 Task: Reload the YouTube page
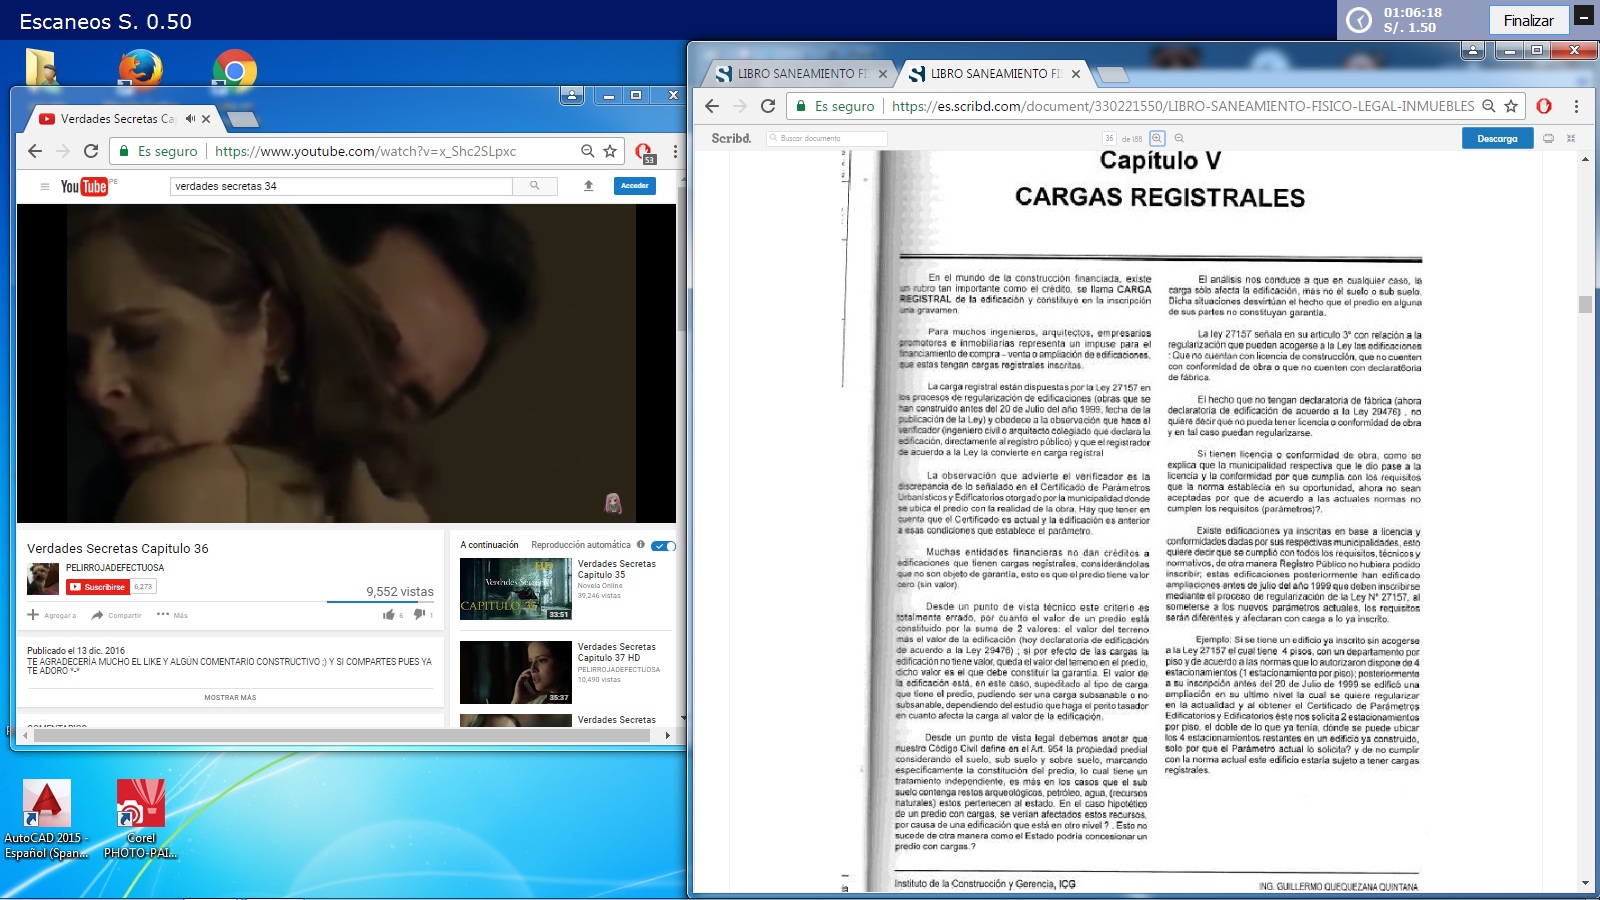pos(91,151)
